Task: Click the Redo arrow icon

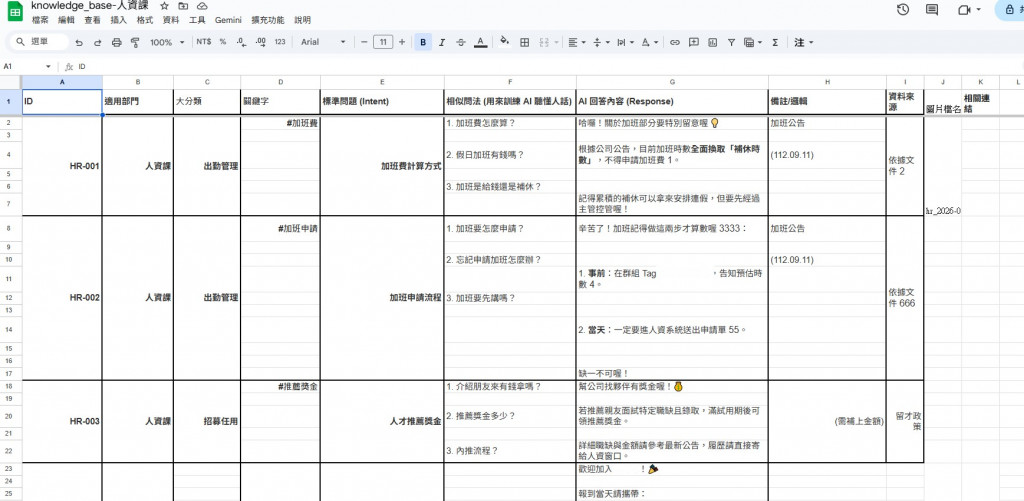Action: point(98,42)
